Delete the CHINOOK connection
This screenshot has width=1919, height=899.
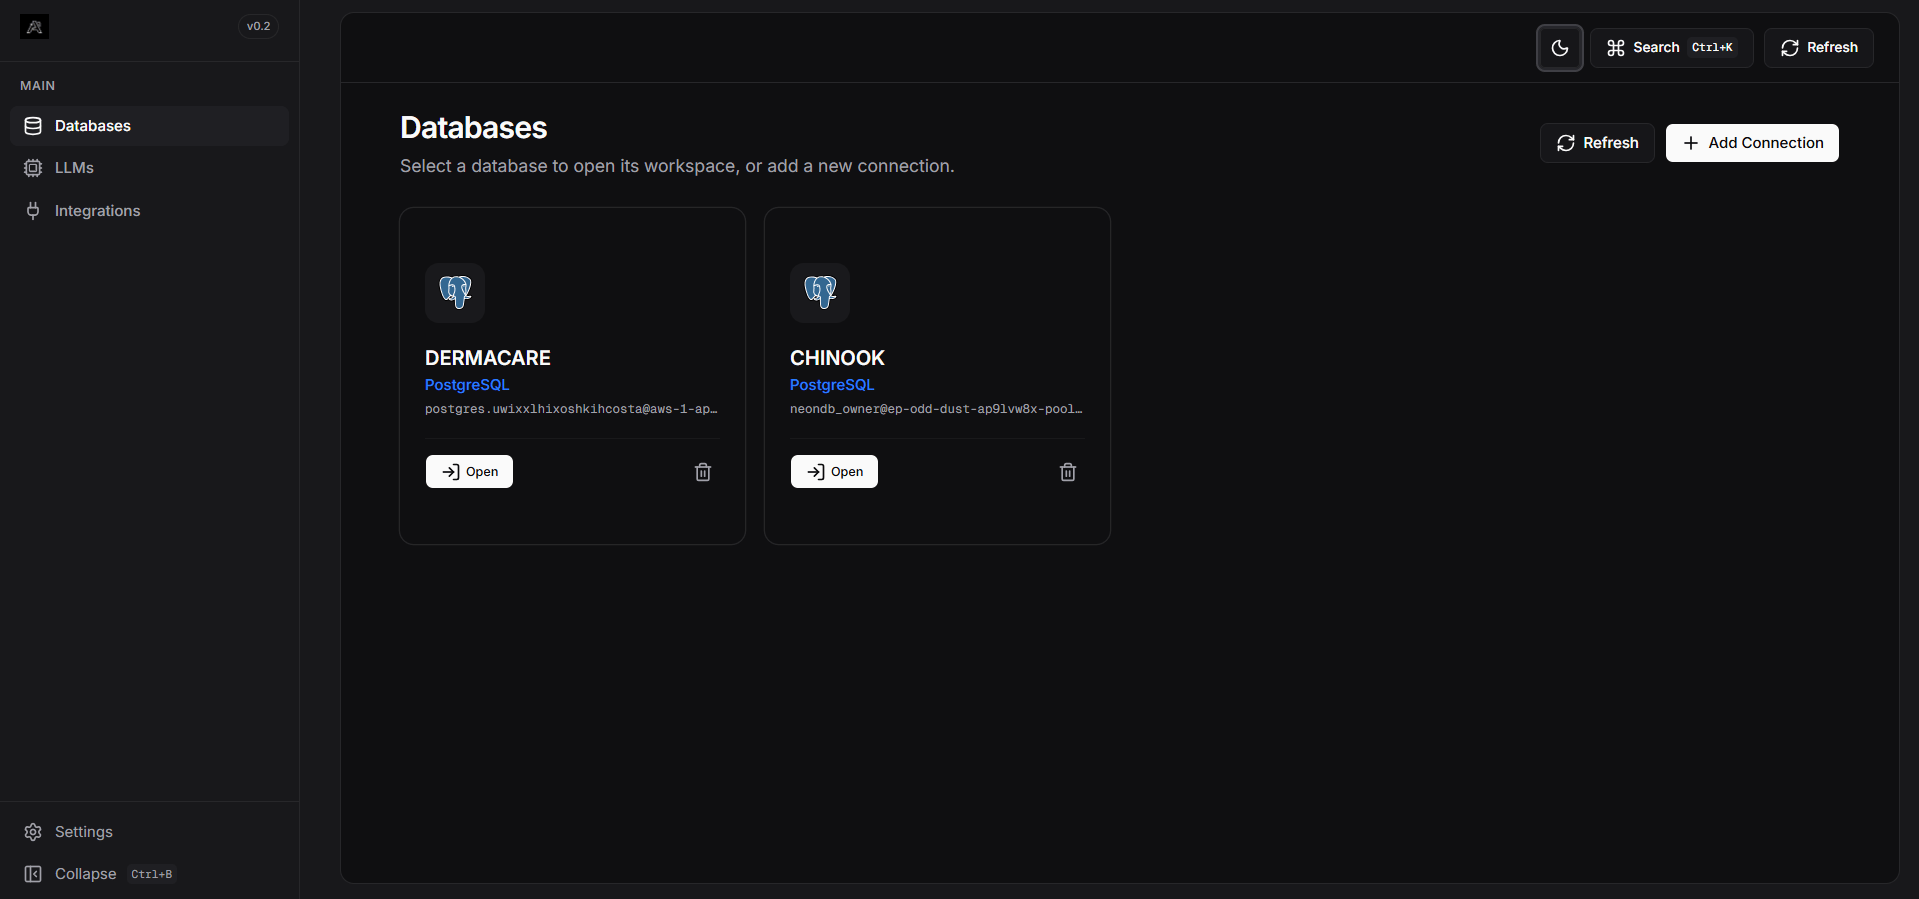[x=1068, y=472]
